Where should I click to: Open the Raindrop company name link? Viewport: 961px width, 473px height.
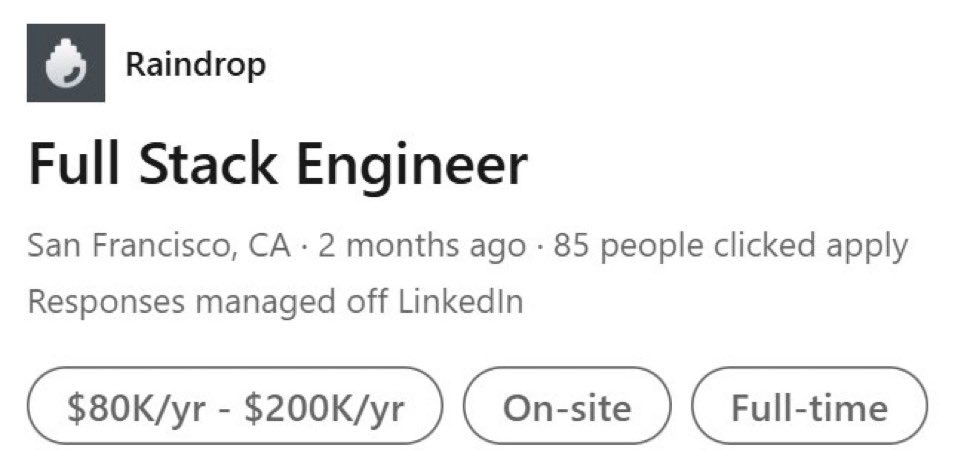click(x=195, y=65)
